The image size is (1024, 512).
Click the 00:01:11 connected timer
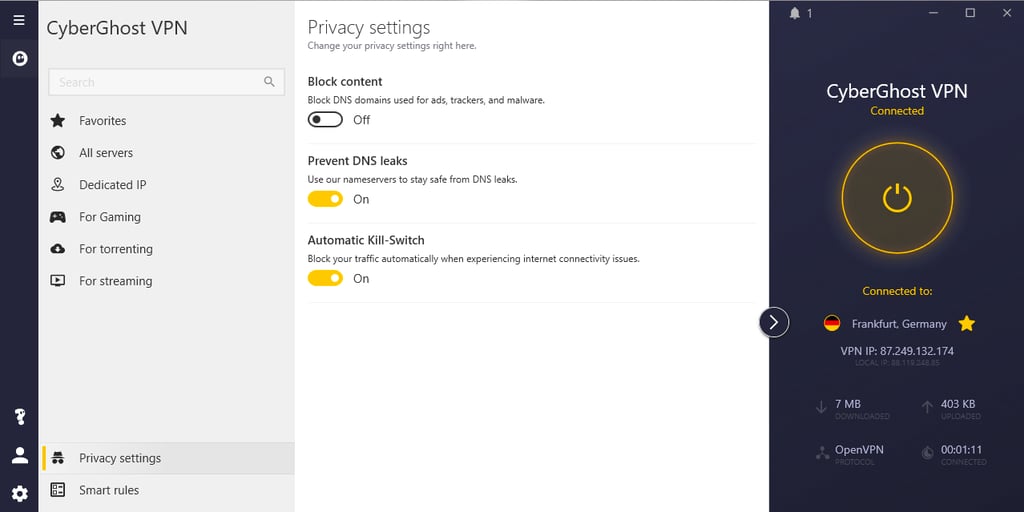(961, 449)
